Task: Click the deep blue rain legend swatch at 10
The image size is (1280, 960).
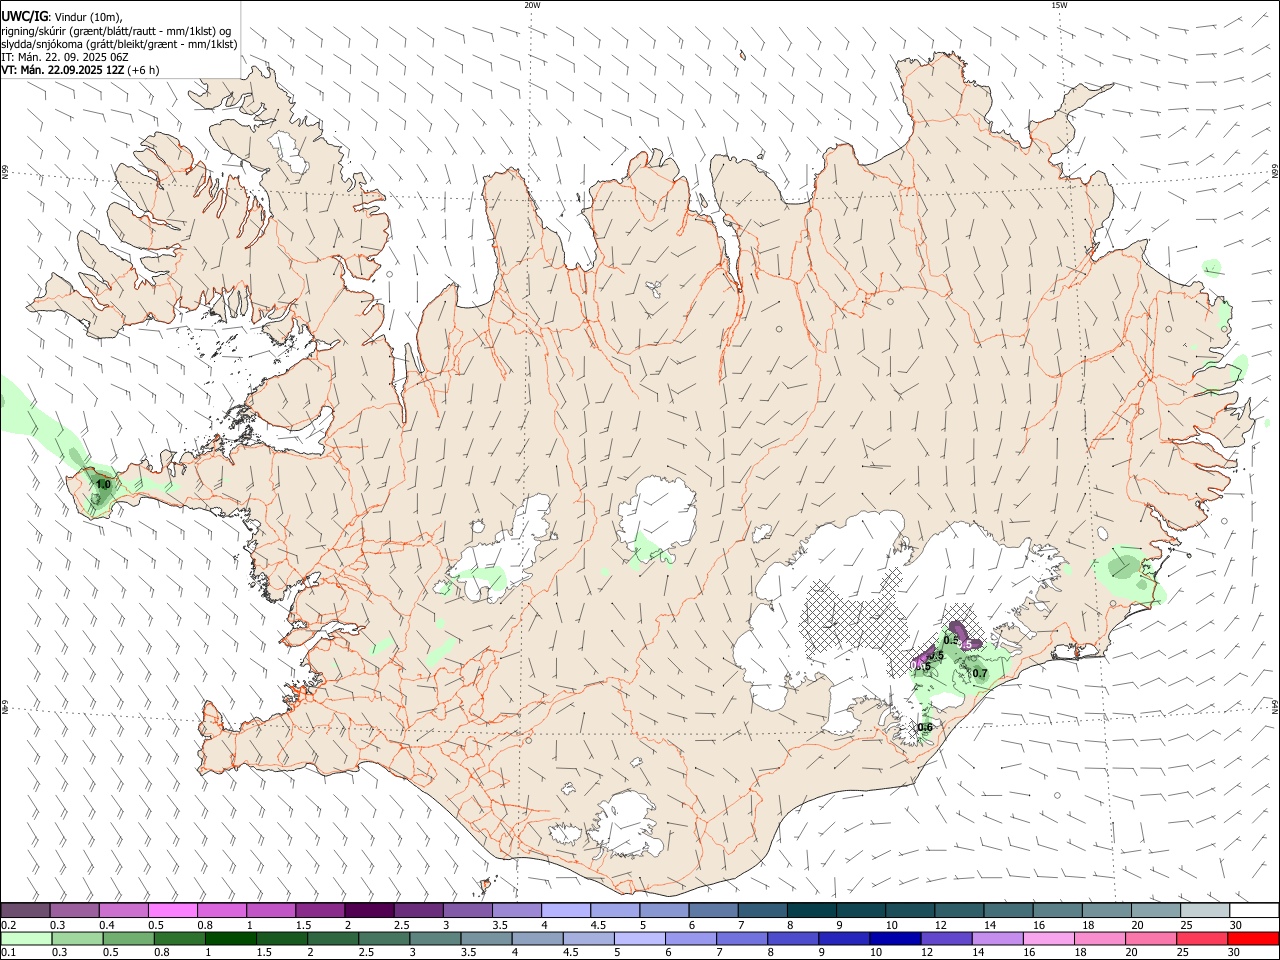Action: pos(895,938)
